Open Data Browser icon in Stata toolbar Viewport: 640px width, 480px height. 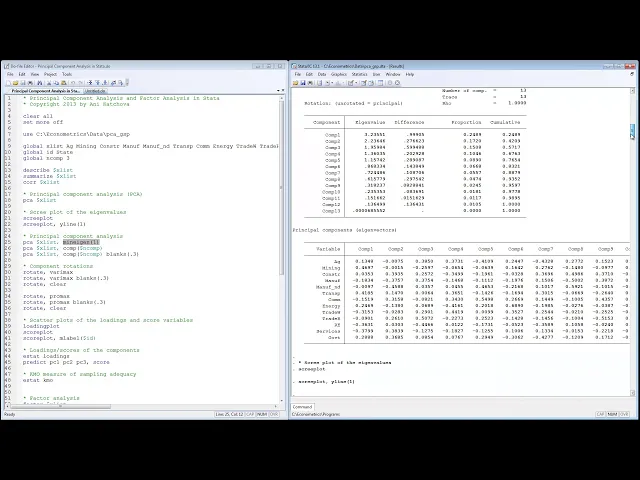coord(371,82)
